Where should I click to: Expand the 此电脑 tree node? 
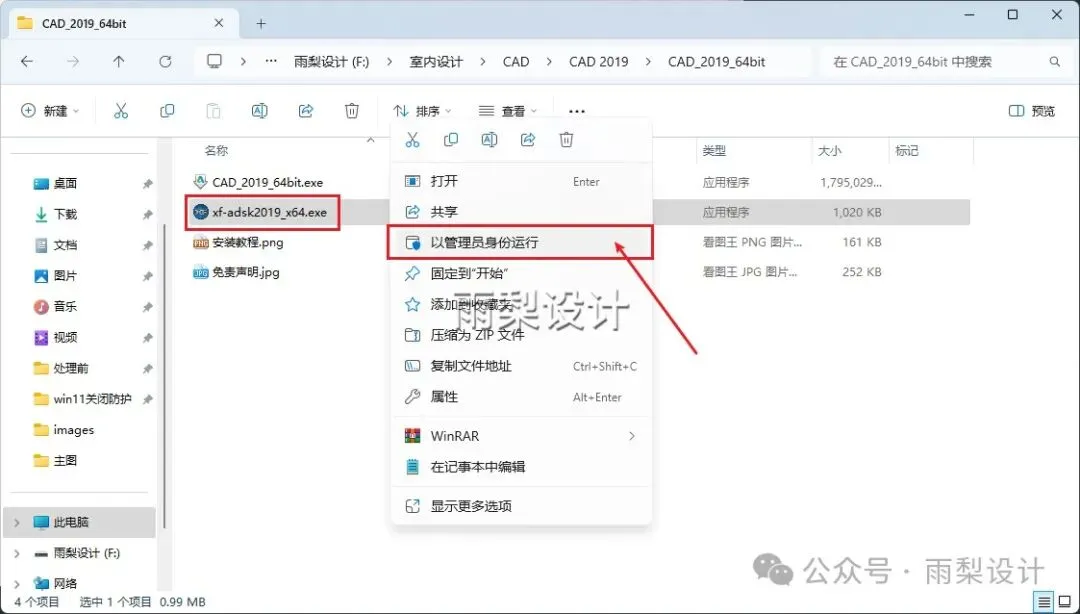(x=17, y=523)
